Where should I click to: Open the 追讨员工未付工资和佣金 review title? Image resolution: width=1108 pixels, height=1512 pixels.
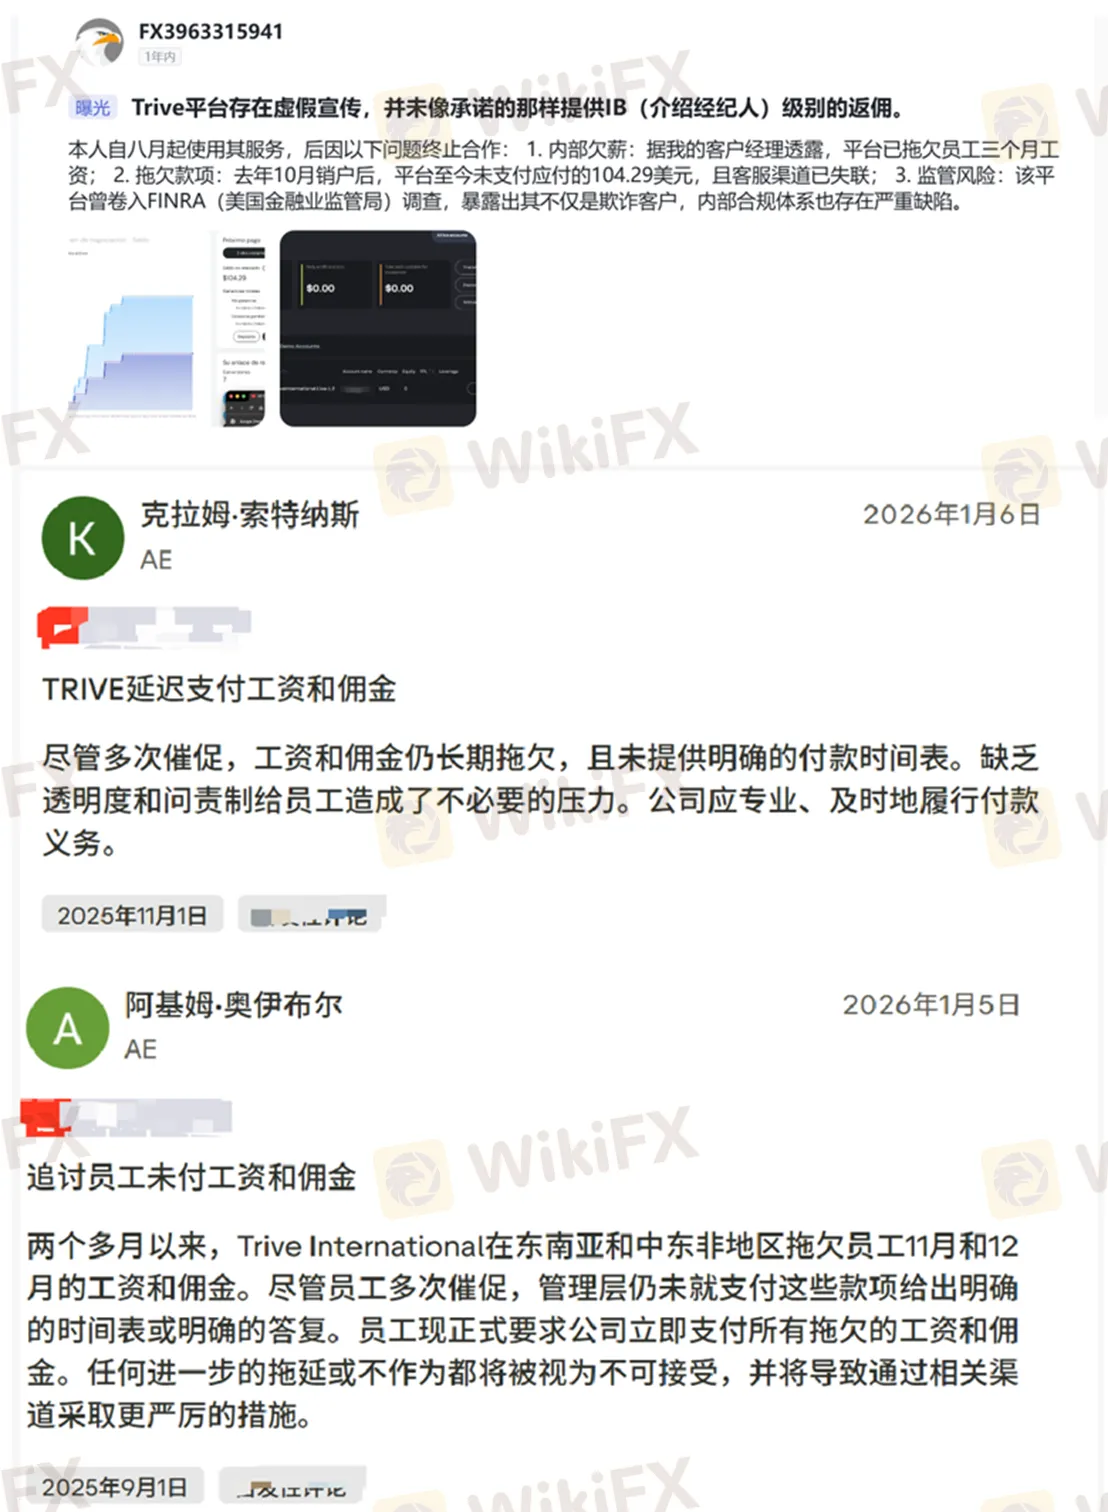192,1178
